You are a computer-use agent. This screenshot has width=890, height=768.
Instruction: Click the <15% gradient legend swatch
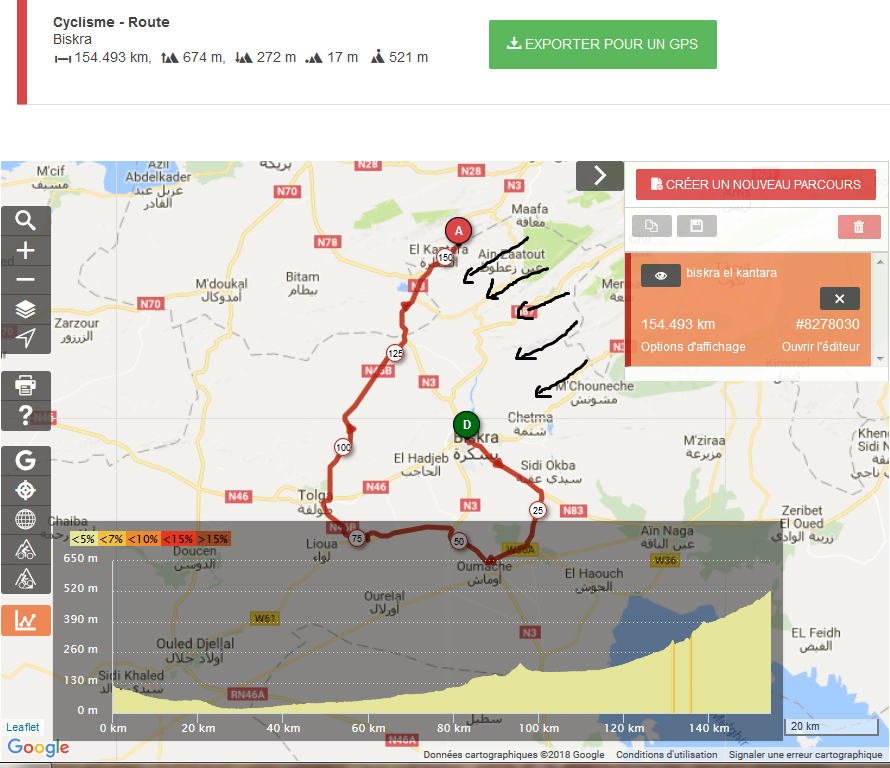click(x=178, y=539)
